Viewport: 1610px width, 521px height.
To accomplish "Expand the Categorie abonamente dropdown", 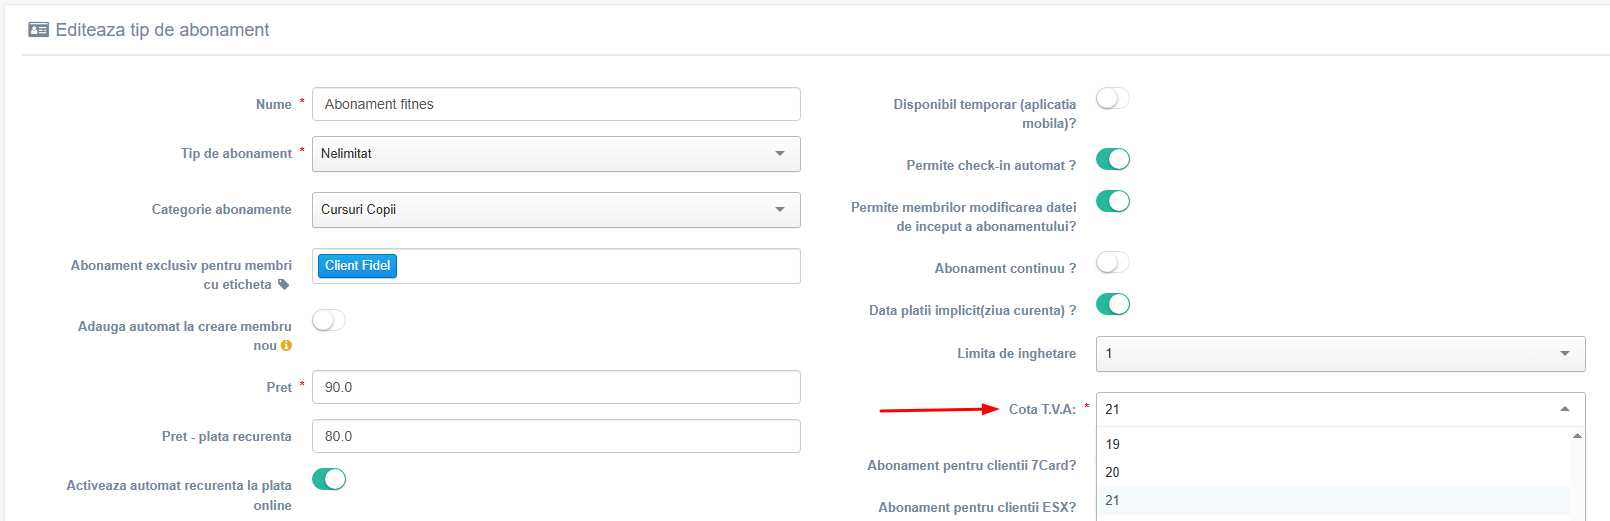I will [x=556, y=210].
